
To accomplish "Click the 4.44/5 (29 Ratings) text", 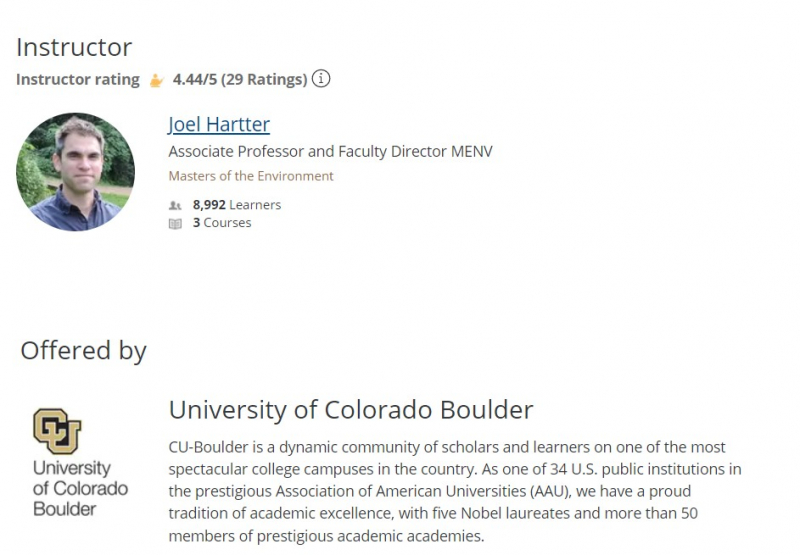I will tap(239, 79).
